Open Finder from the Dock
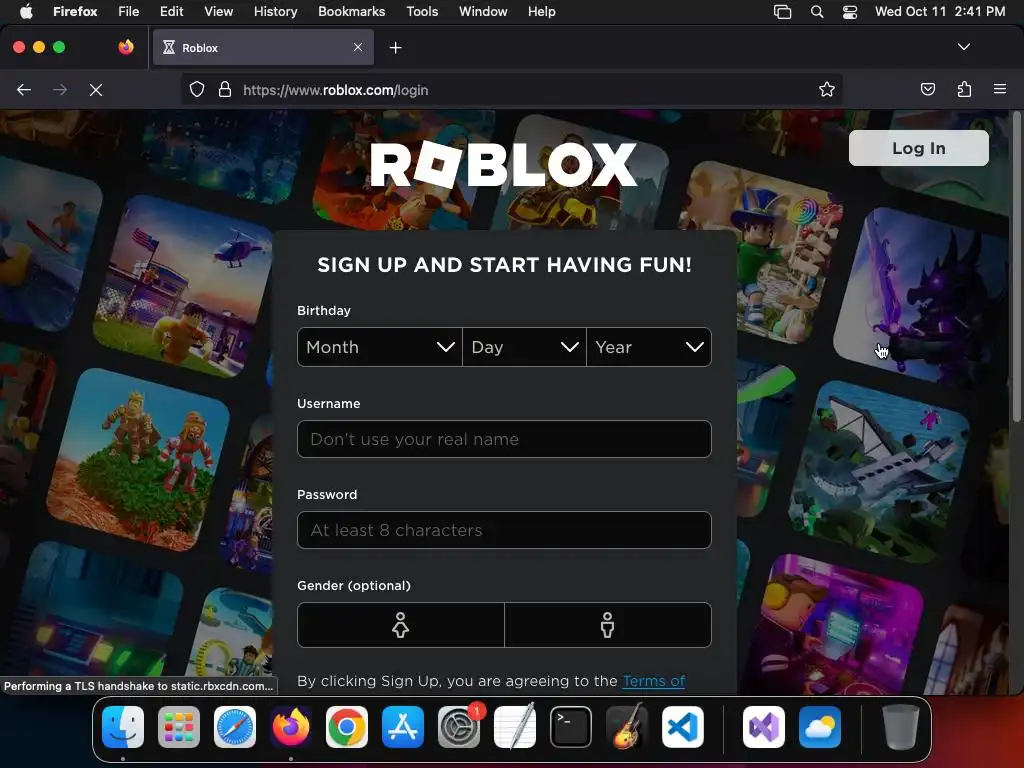The image size is (1024, 768). pyautogui.click(x=123, y=727)
